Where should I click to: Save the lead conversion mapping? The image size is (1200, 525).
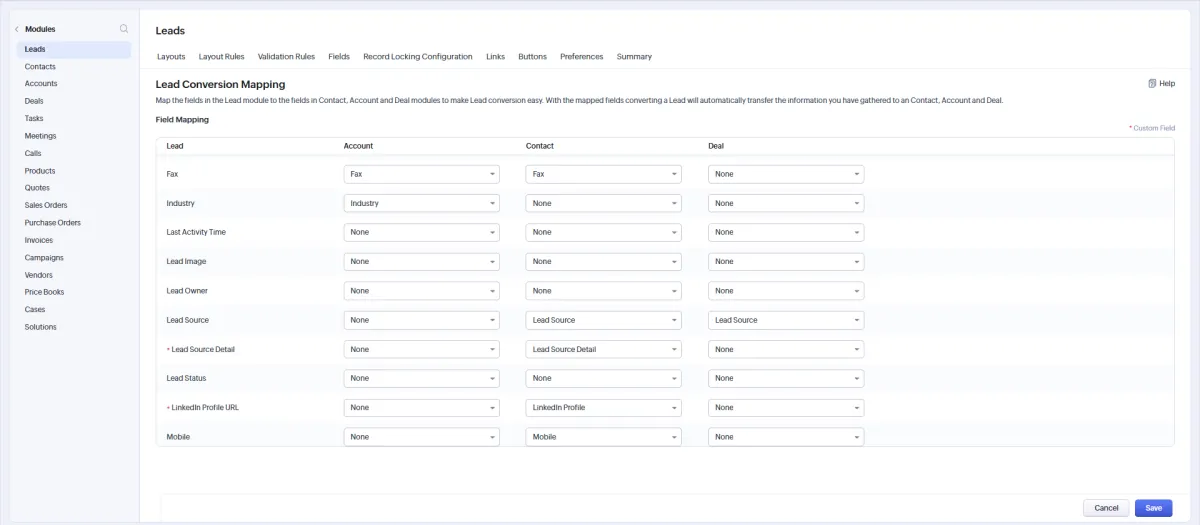(x=1153, y=508)
